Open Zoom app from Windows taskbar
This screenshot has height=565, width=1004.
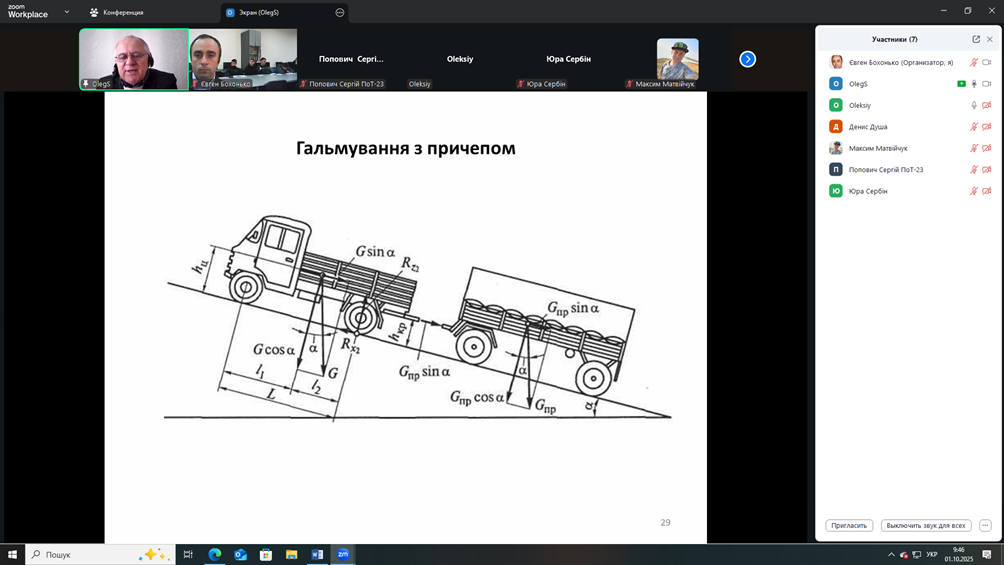tap(343, 554)
